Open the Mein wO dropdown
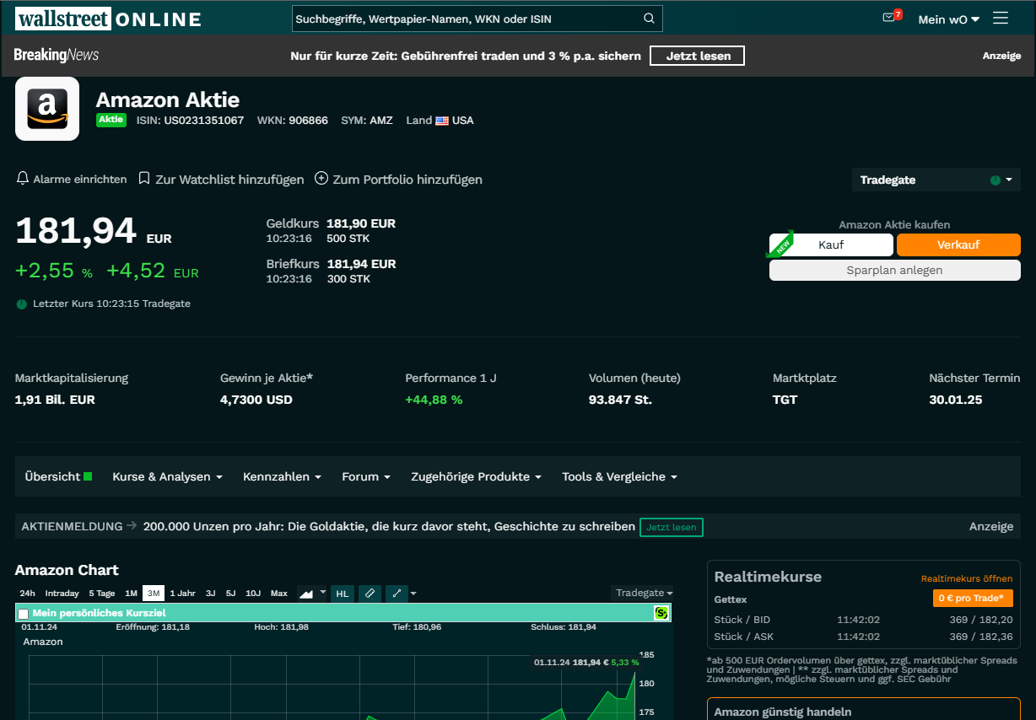The image size is (1036, 720). coord(948,19)
